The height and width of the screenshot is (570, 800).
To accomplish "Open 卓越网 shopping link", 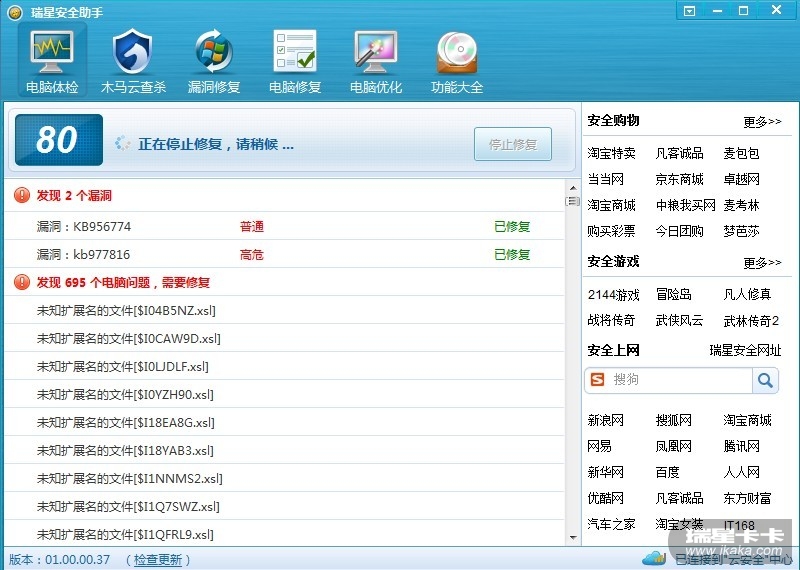I will (741, 179).
